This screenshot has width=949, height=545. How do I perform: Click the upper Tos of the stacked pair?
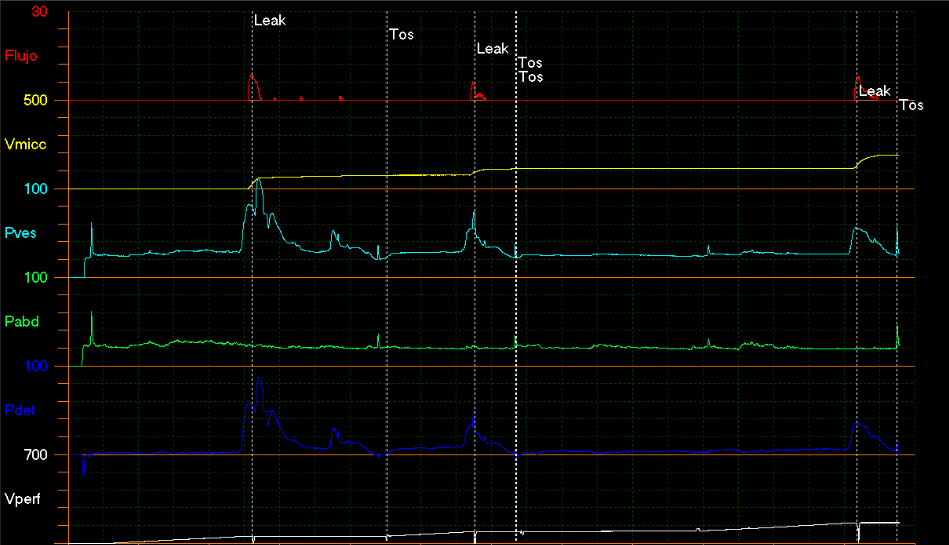531,63
